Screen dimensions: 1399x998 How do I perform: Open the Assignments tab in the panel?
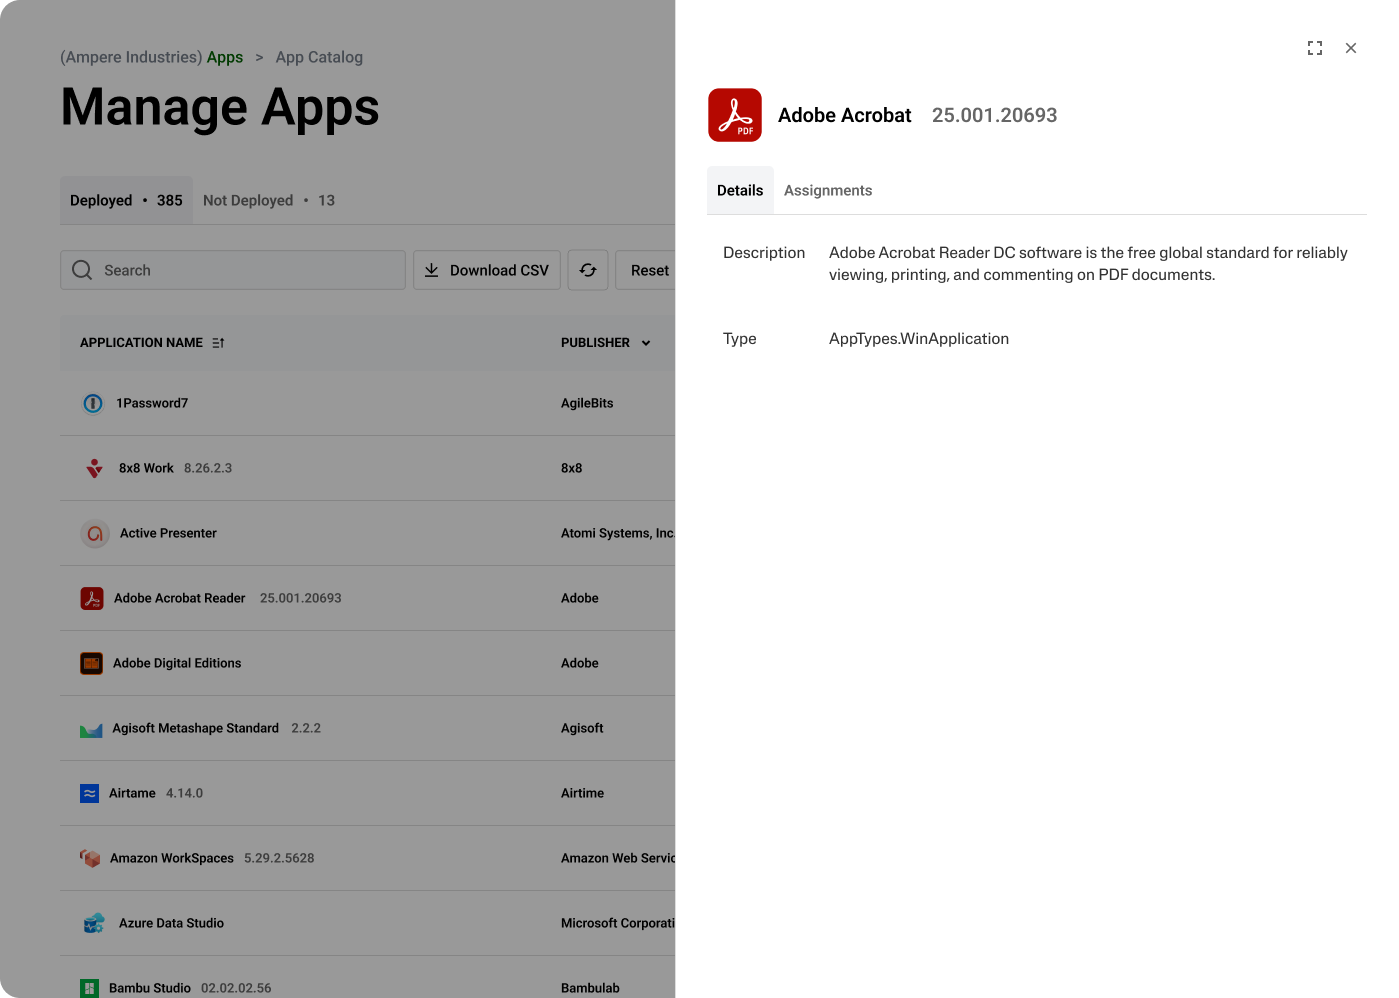[827, 190]
